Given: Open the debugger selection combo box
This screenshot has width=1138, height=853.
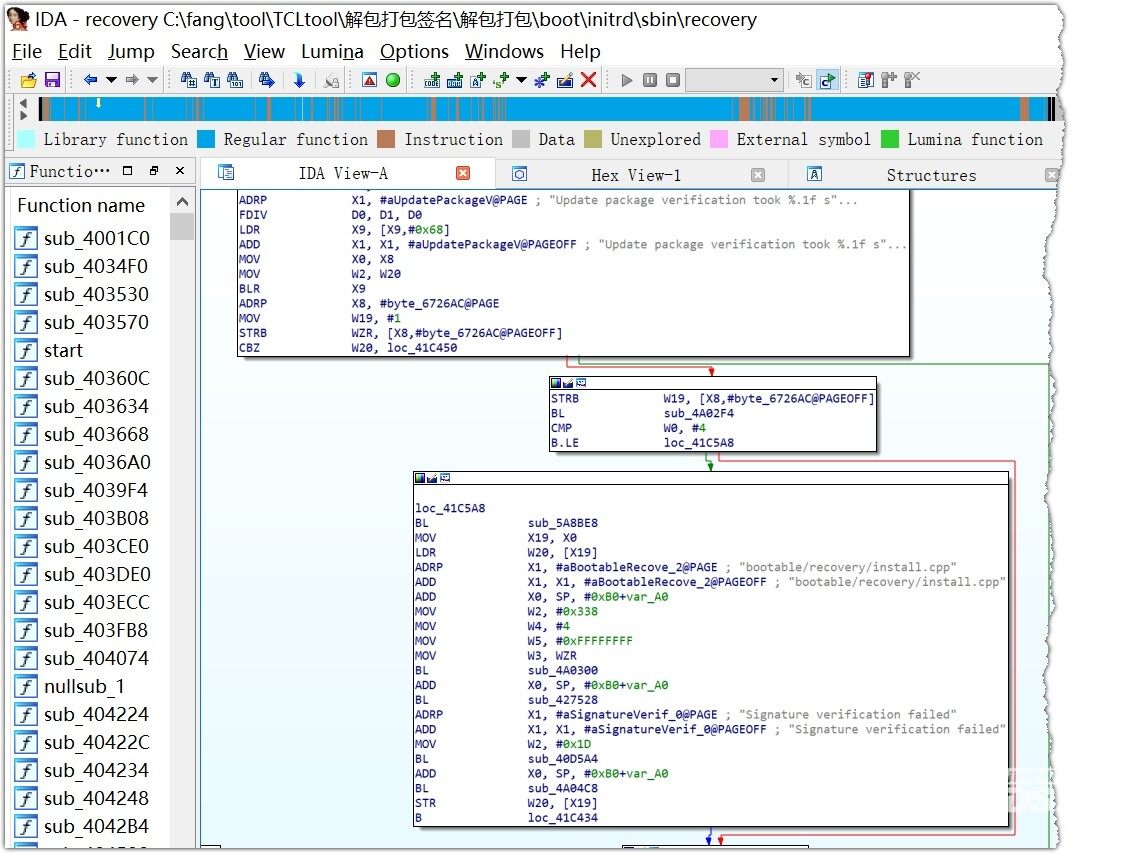Looking at the screenshot, I should (x=734, y=80).
